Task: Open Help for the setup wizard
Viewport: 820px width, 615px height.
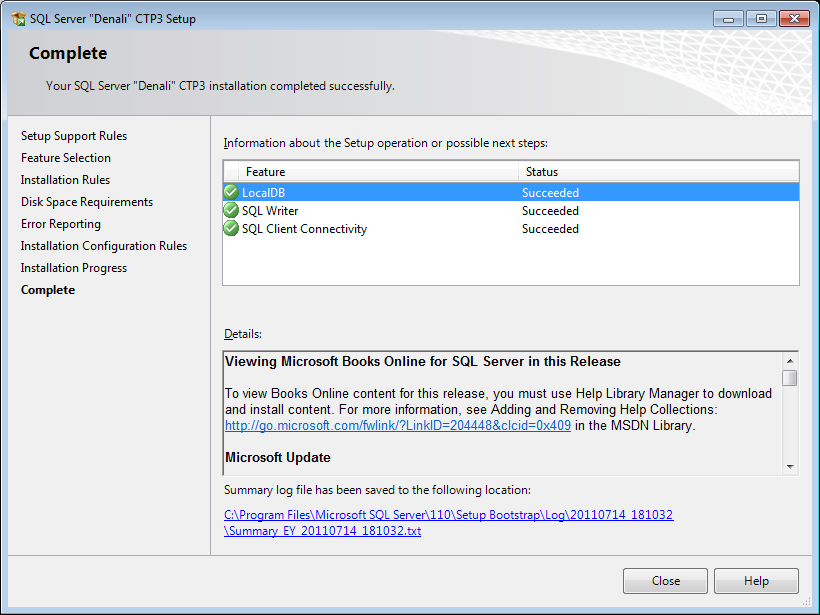Action: pos(756,580)
